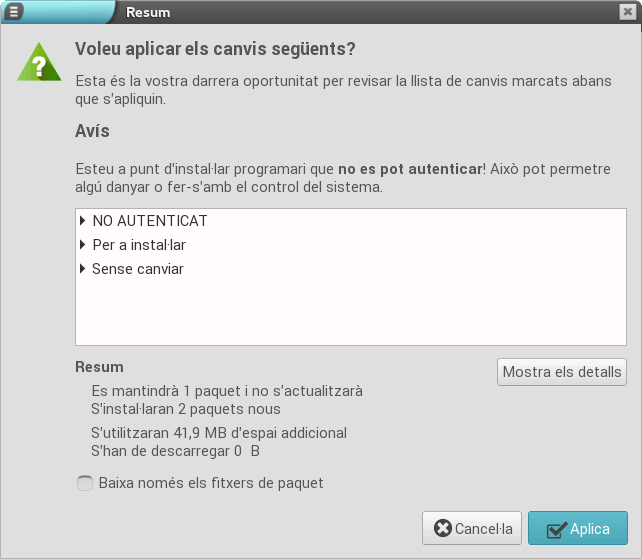Click the checkmark icon on Aplica

pyautogui.click(x=556, y=530)
